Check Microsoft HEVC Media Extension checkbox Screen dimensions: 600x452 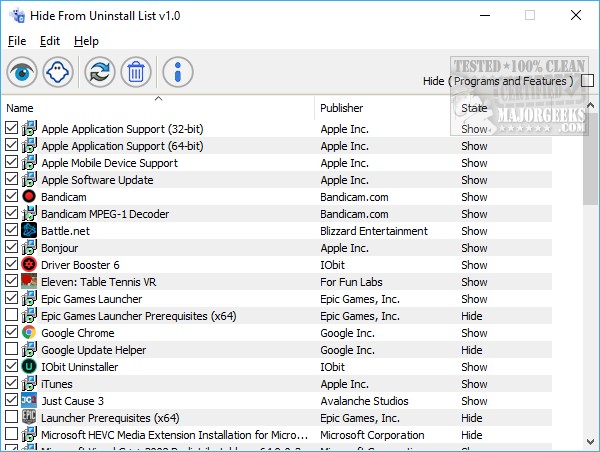(11, 434)
